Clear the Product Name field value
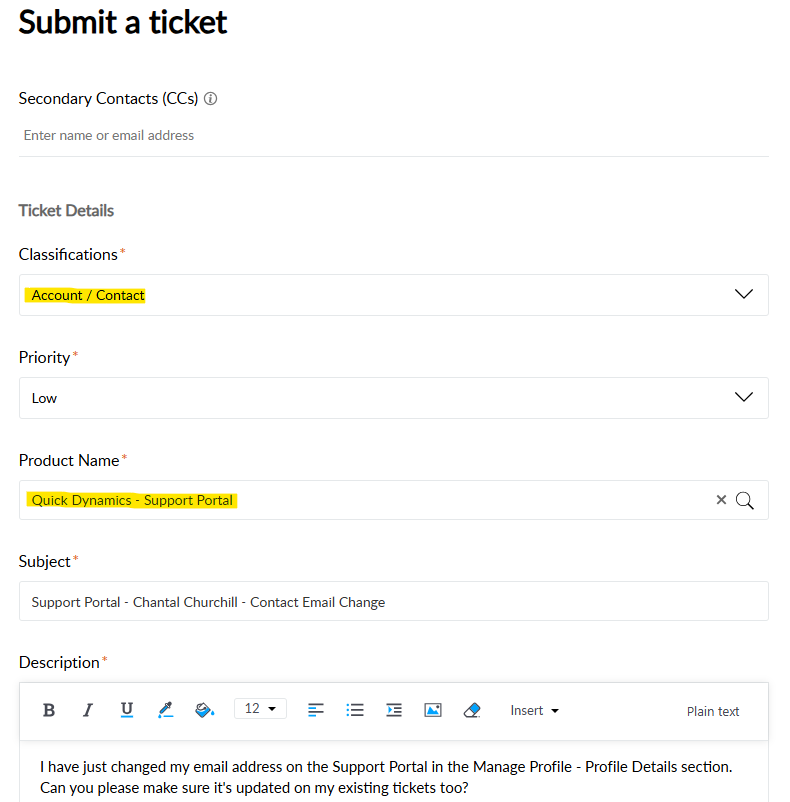Viewport: 790px width, 802px height. pos(721,500)
